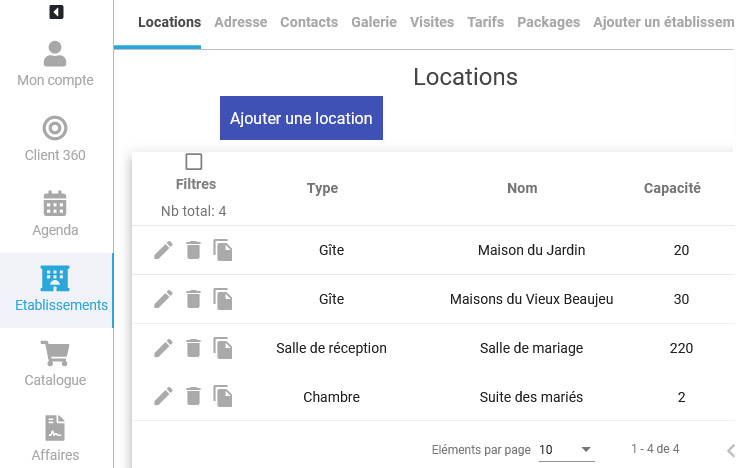Screen dimensions: 739x468
Task: Open the Affaires section
Action: tap(55, 438)
